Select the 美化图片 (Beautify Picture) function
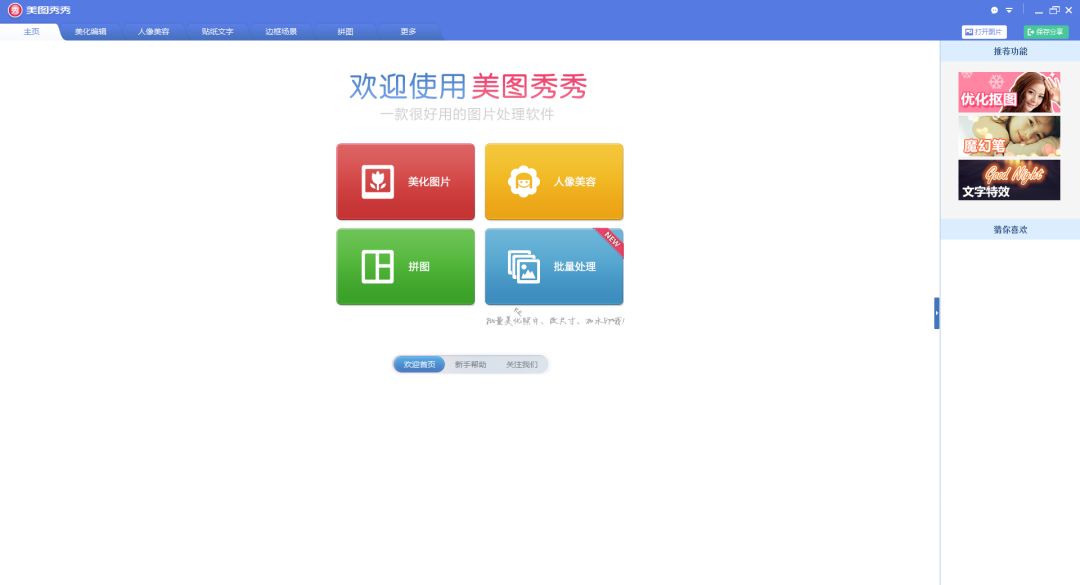 point(405,181)
